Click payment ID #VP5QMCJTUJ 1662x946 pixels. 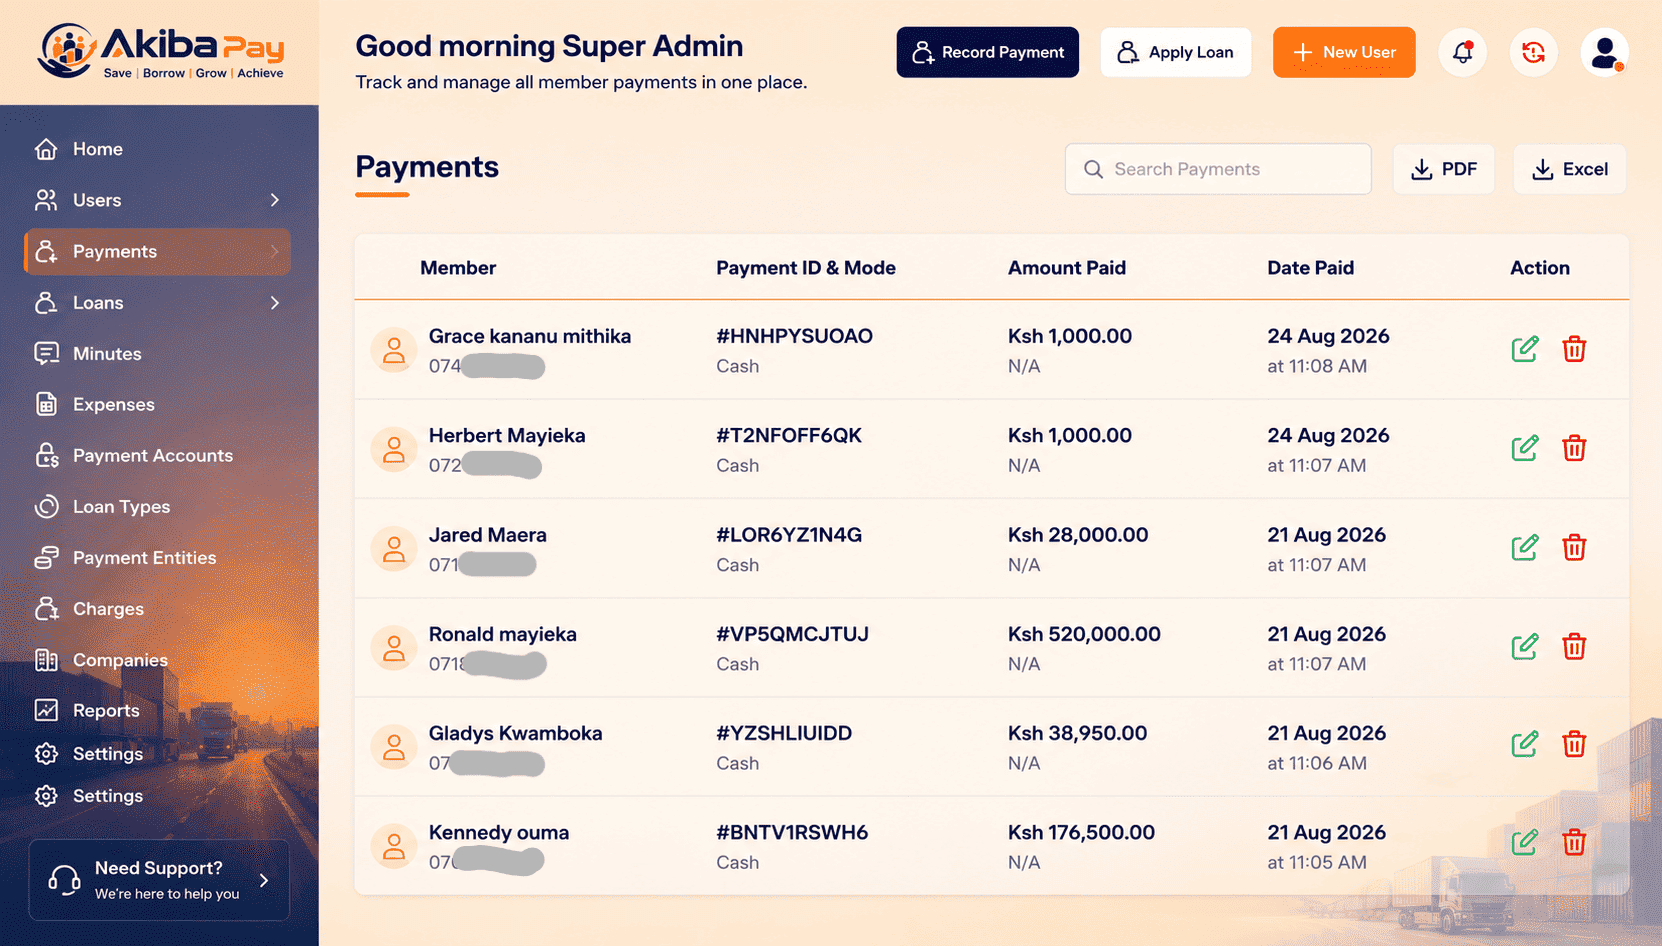click(792, 634)
